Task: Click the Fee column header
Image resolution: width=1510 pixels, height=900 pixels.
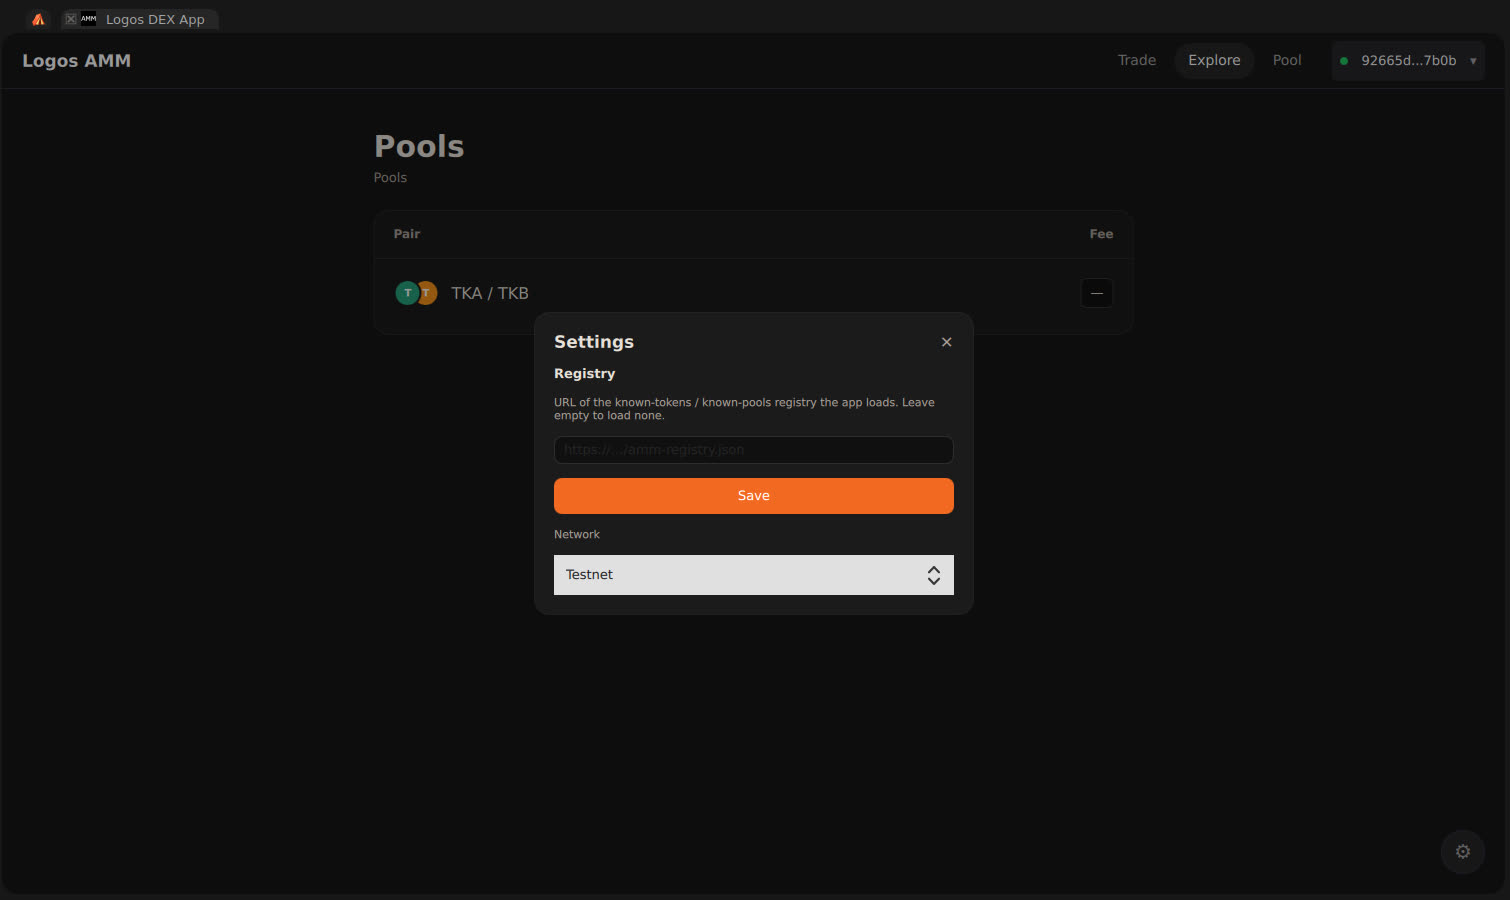Action: point(1101,234)
